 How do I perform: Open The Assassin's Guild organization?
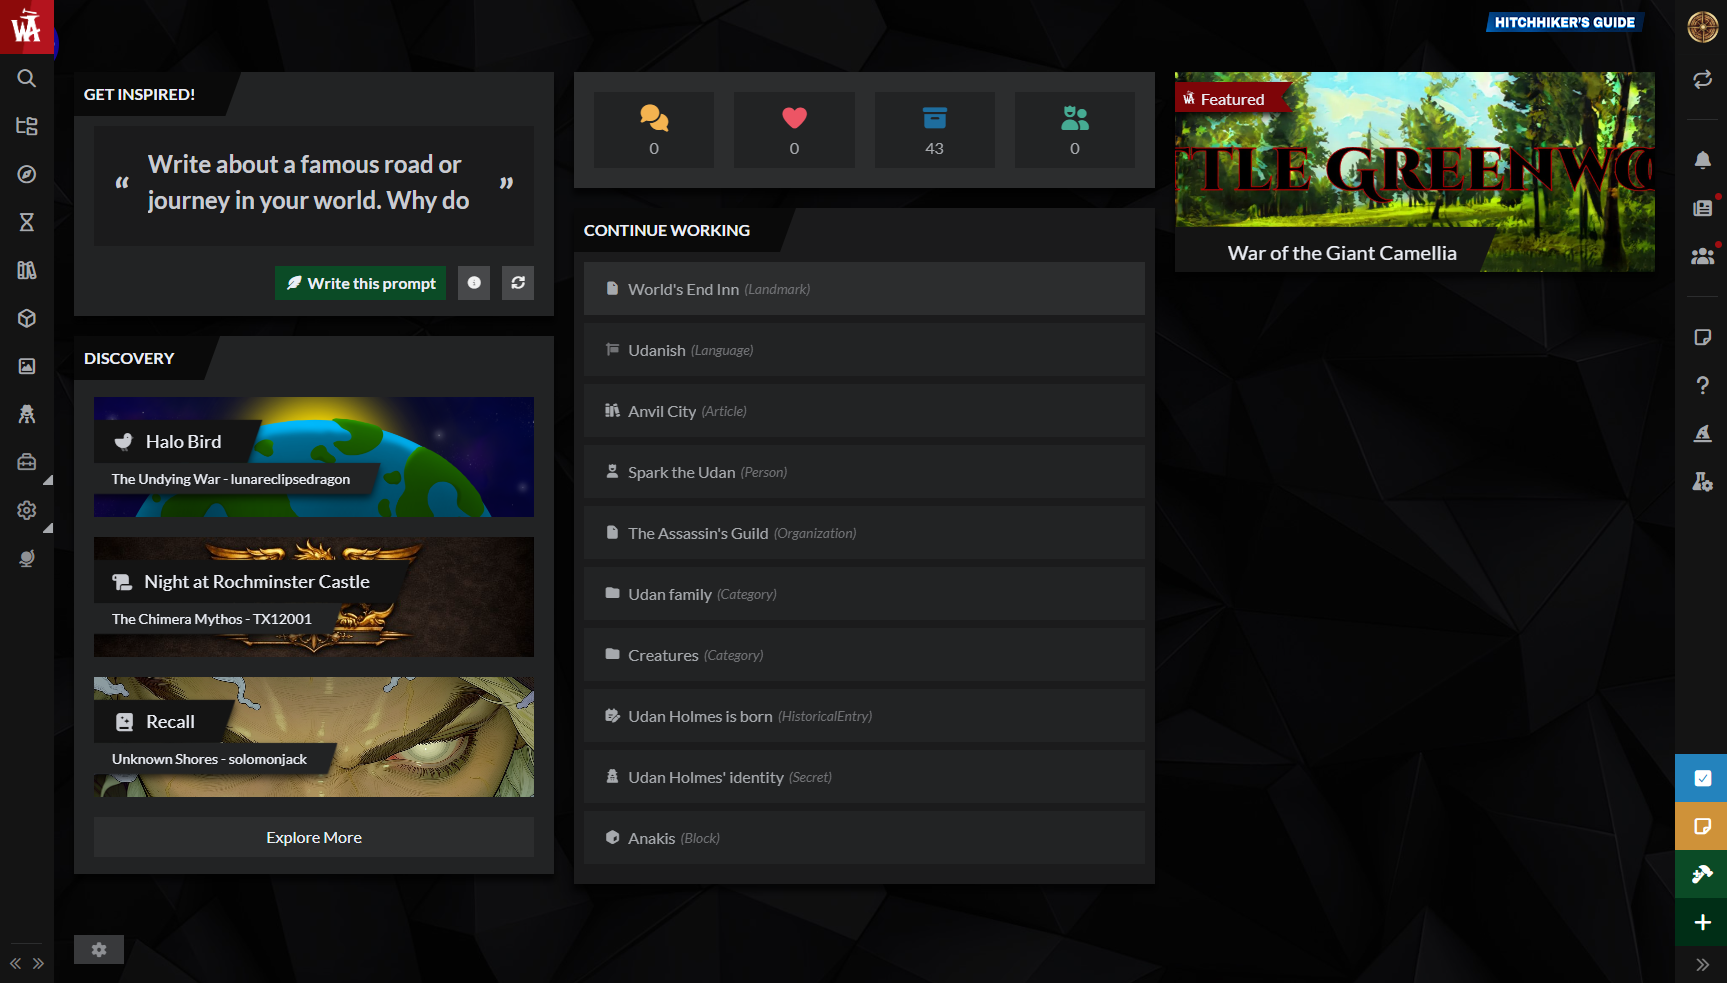tap(864, 533)
